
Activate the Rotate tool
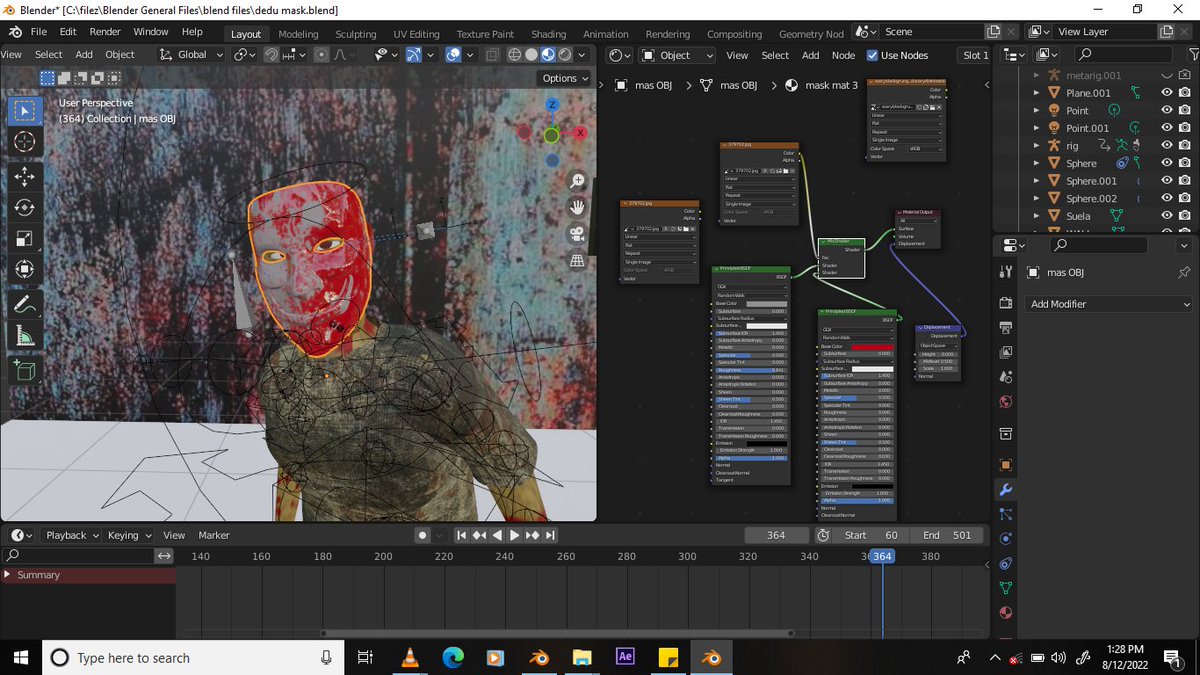[25, 207]
